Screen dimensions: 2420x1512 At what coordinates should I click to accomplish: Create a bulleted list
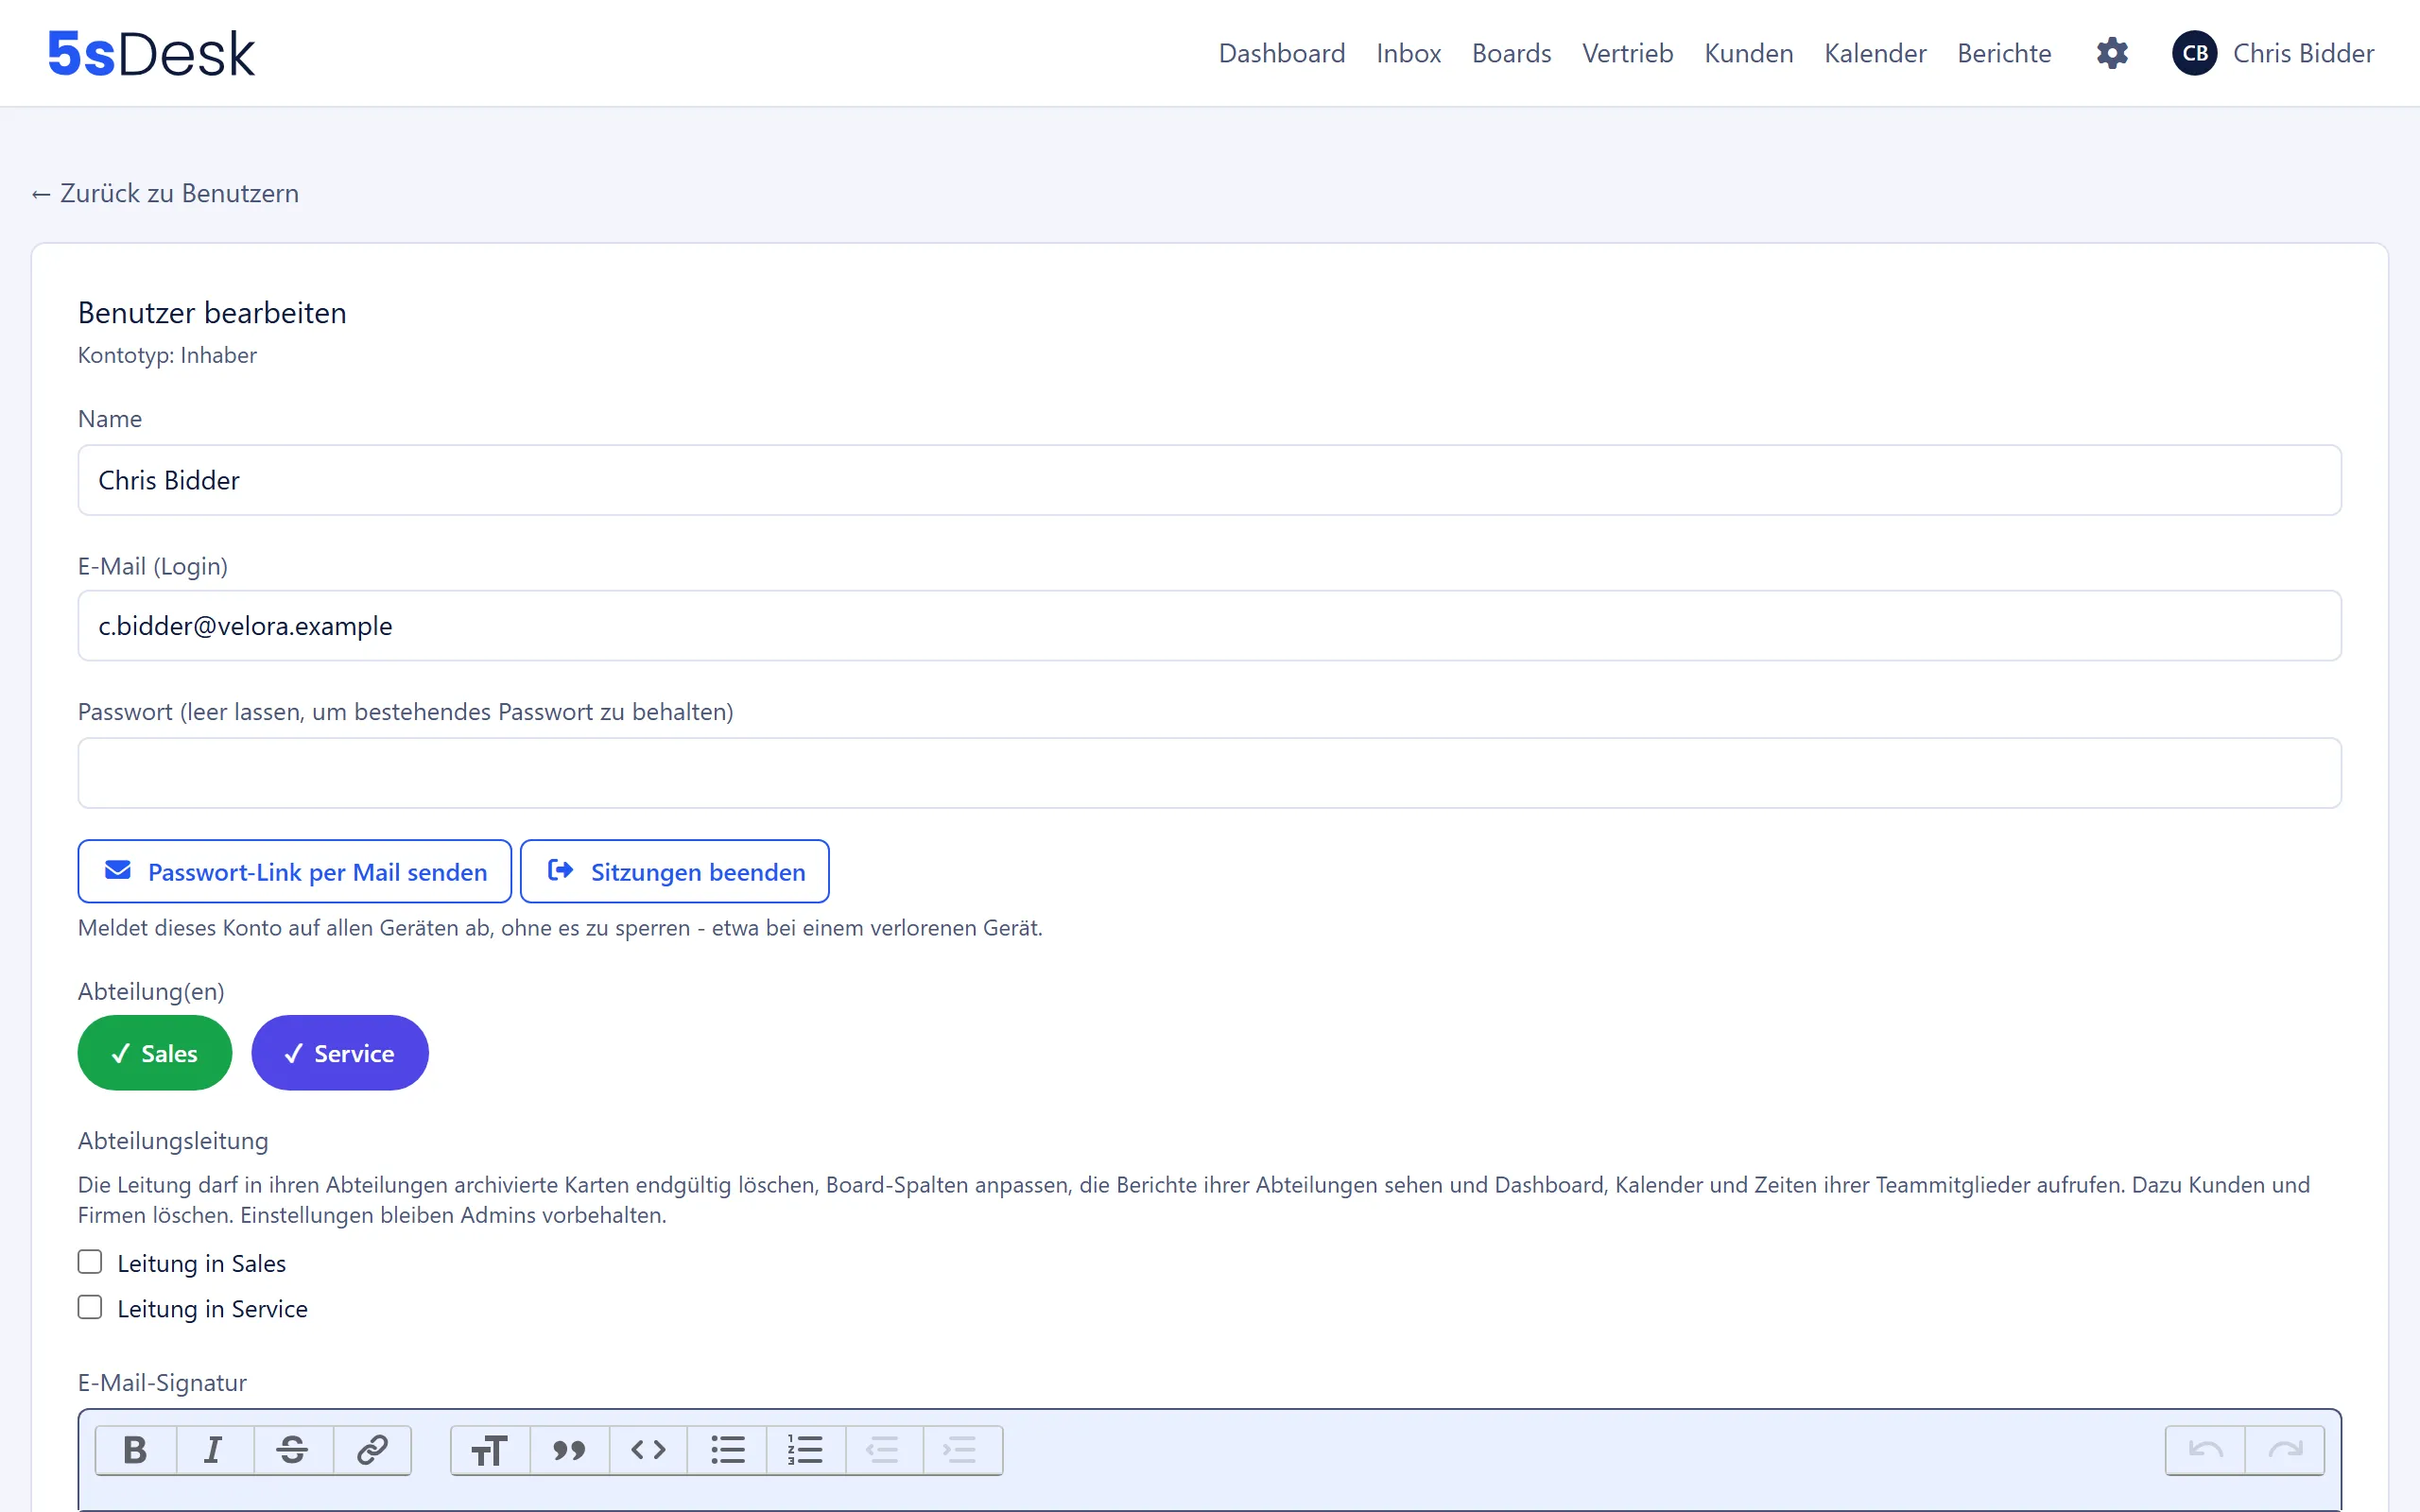[x=727, y=1449]
